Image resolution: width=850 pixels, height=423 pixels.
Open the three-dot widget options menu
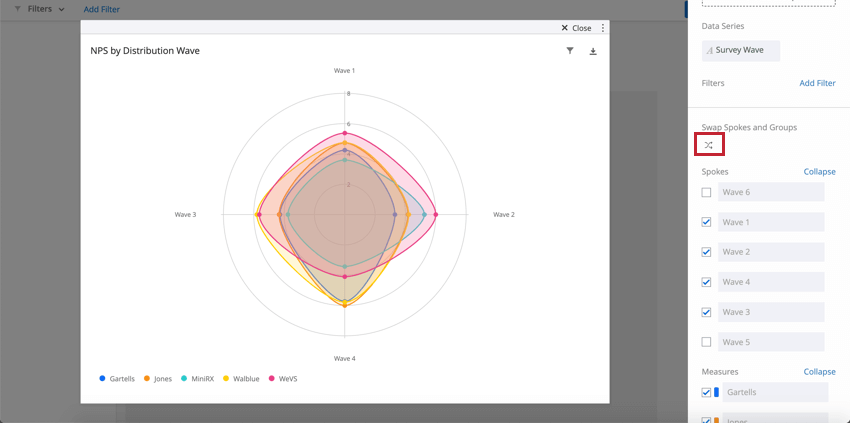(x=603, y=28)
